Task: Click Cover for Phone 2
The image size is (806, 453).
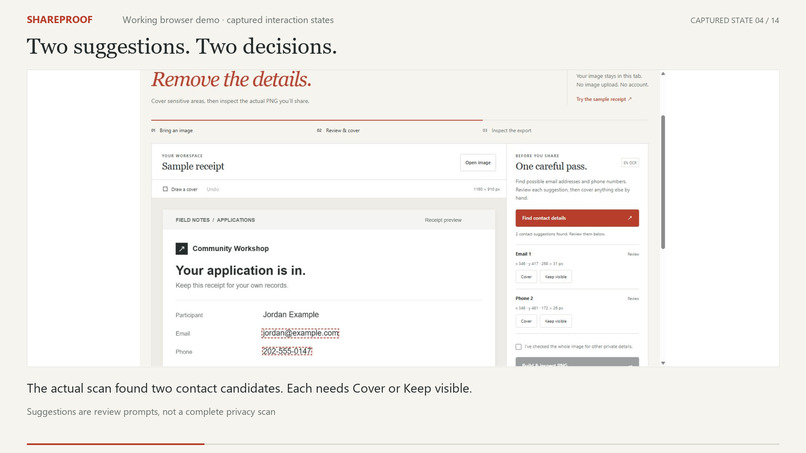Action: pyautogui.click(x=526, y=321)
